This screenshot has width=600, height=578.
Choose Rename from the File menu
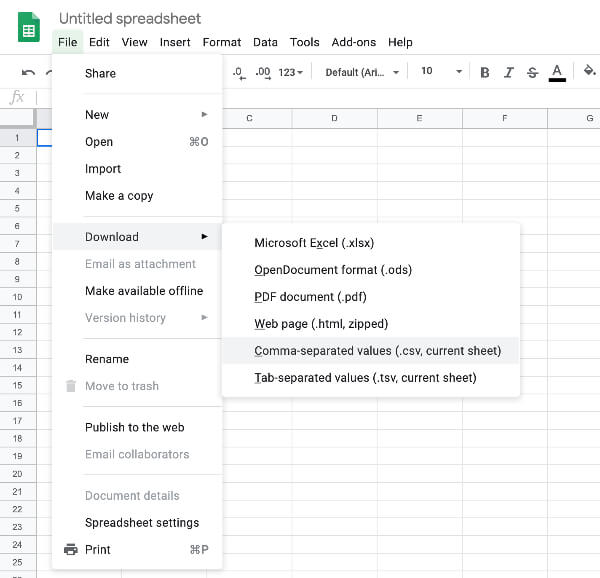(137, 359)
